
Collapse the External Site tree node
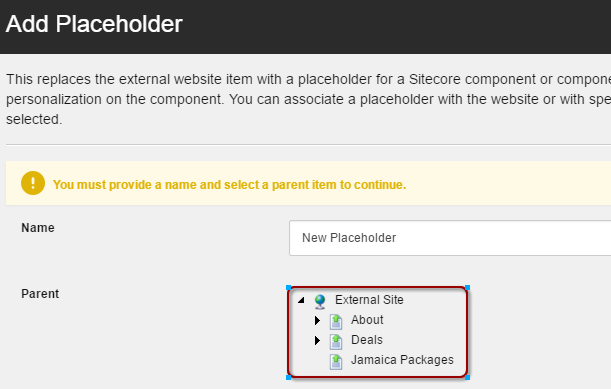(x=301, y=300)
